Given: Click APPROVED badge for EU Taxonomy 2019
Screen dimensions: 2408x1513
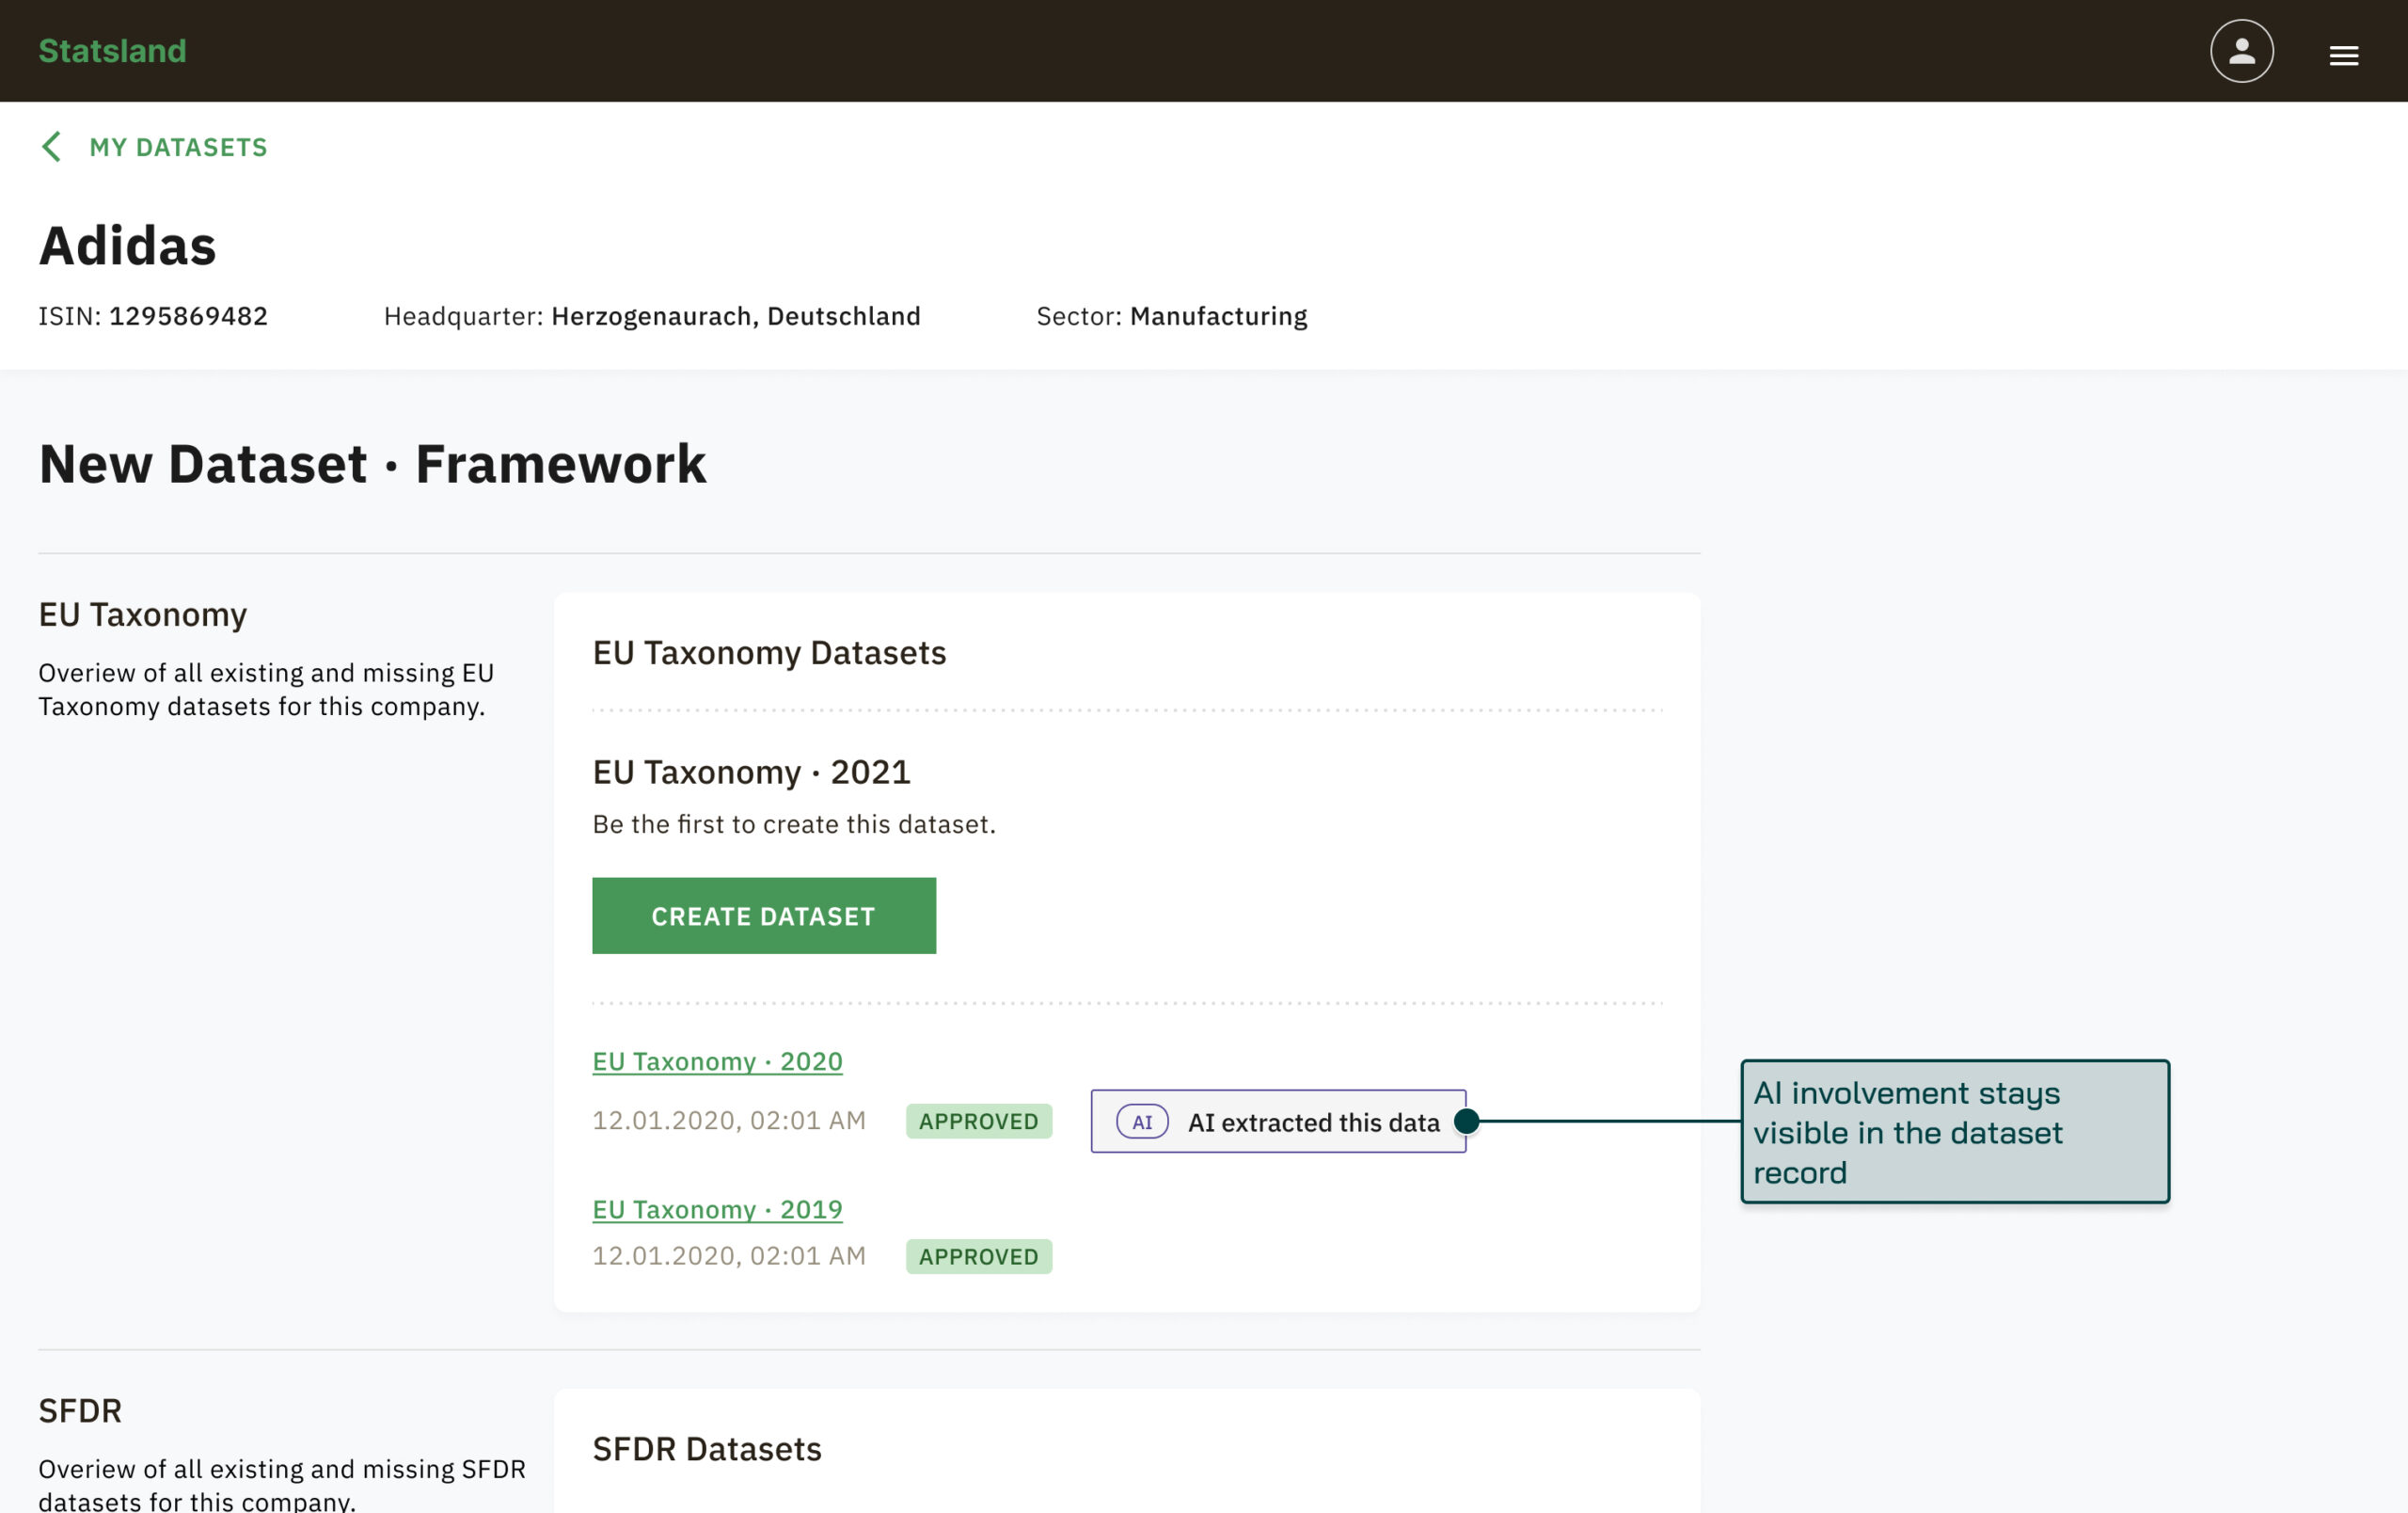Looking at the screenshot, I should tap(979, 1256).
